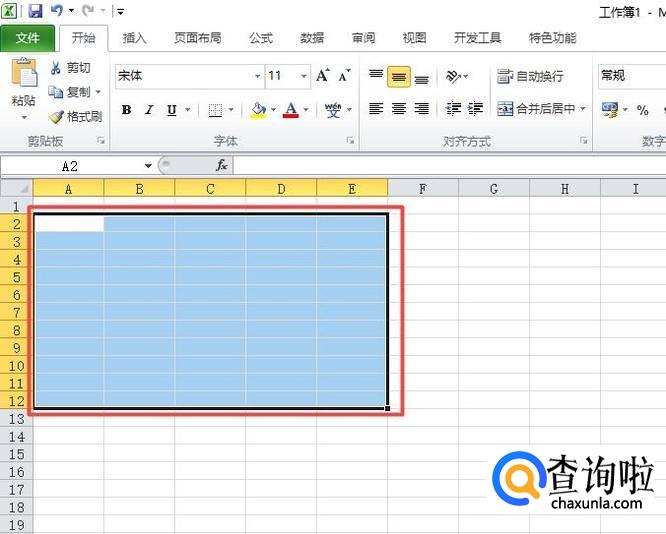Toggle bold formatting
The width and height of the screenshot is (666, 534).
click(x=126, y=110)
